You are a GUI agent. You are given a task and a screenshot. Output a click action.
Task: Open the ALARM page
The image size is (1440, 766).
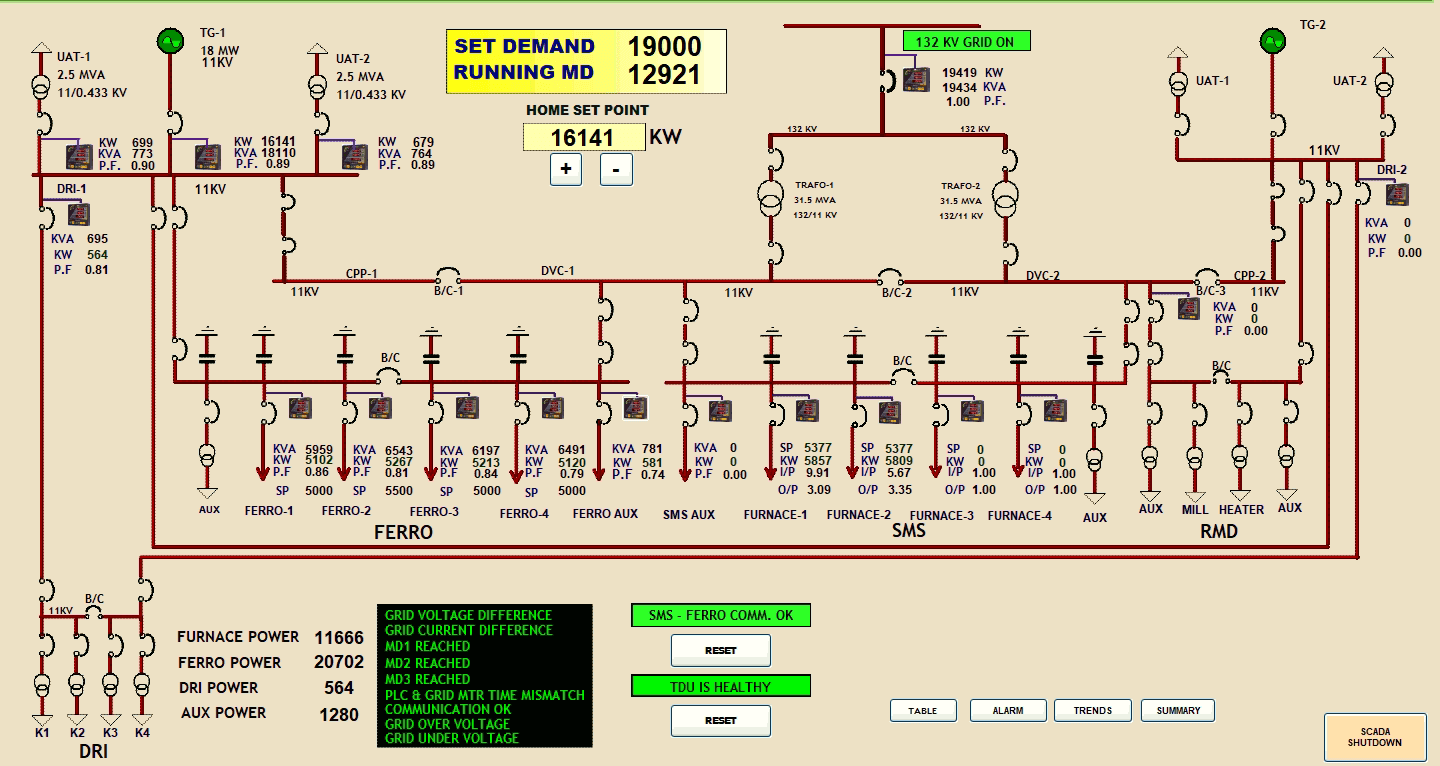pyautogui.click(x=1008, y=710)
